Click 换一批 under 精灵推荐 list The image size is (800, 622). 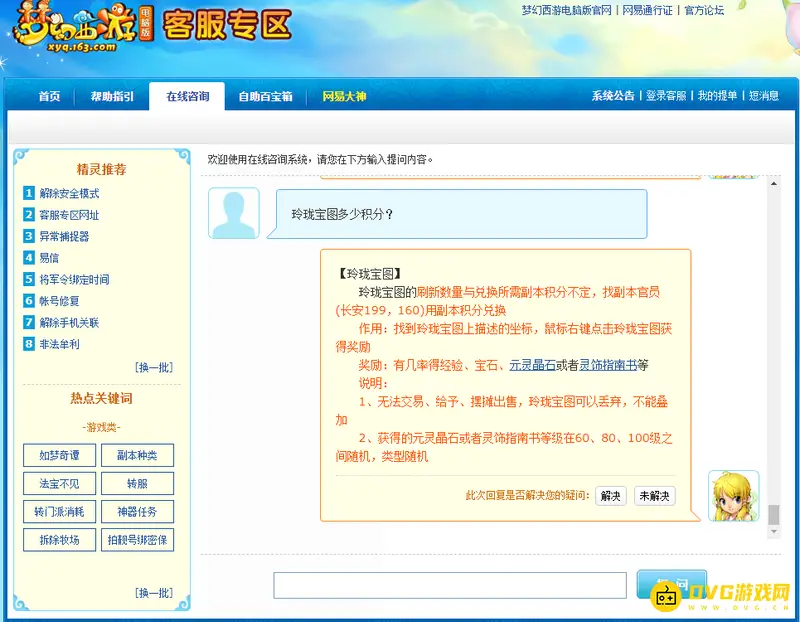coord(154,367)
